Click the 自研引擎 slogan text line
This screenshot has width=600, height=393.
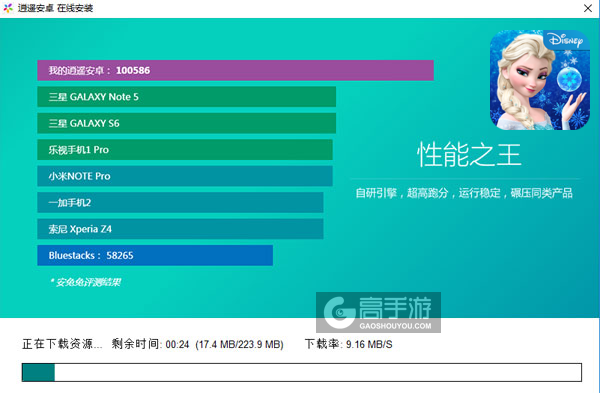pyautogui.click(x=464, y=193)
